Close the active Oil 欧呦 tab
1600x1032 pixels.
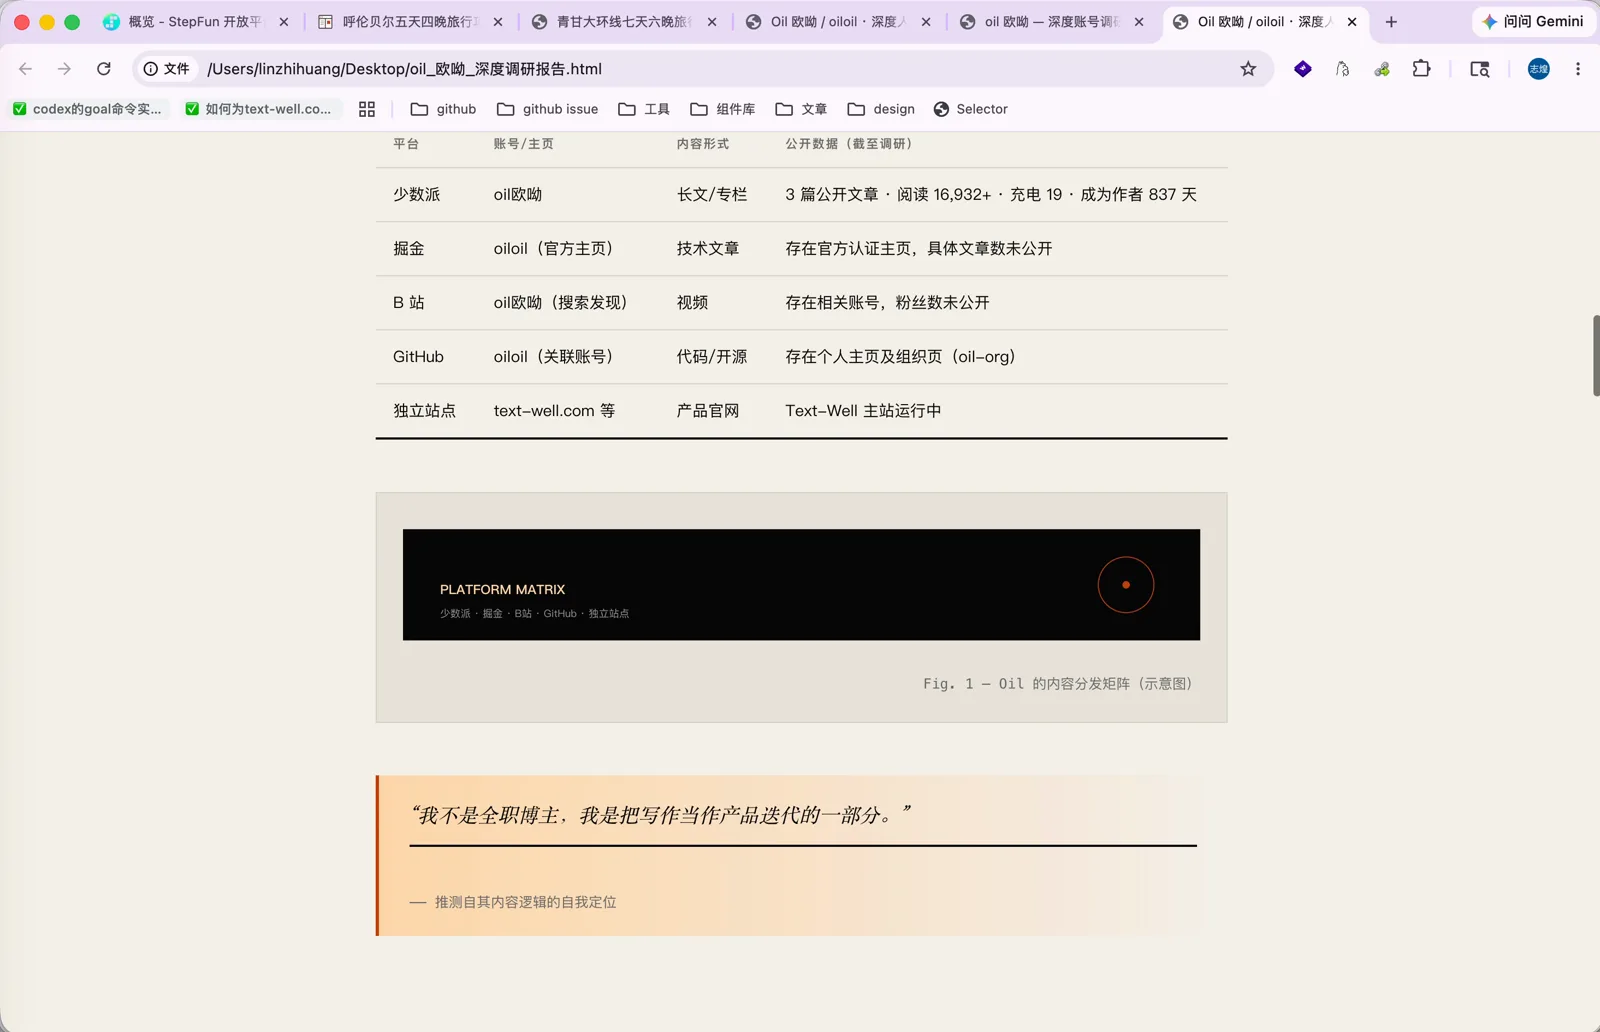1352,22
